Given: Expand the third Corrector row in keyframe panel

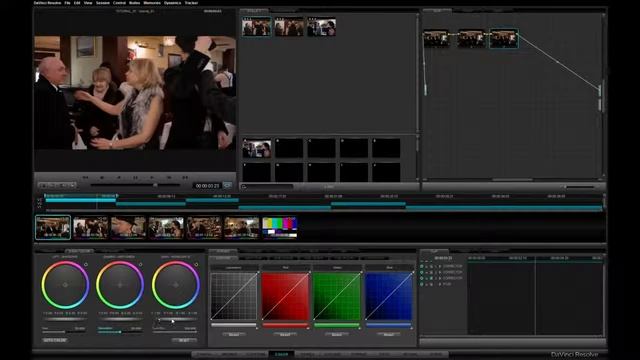Looking at the screenshot, I should (x=440, y=278).
